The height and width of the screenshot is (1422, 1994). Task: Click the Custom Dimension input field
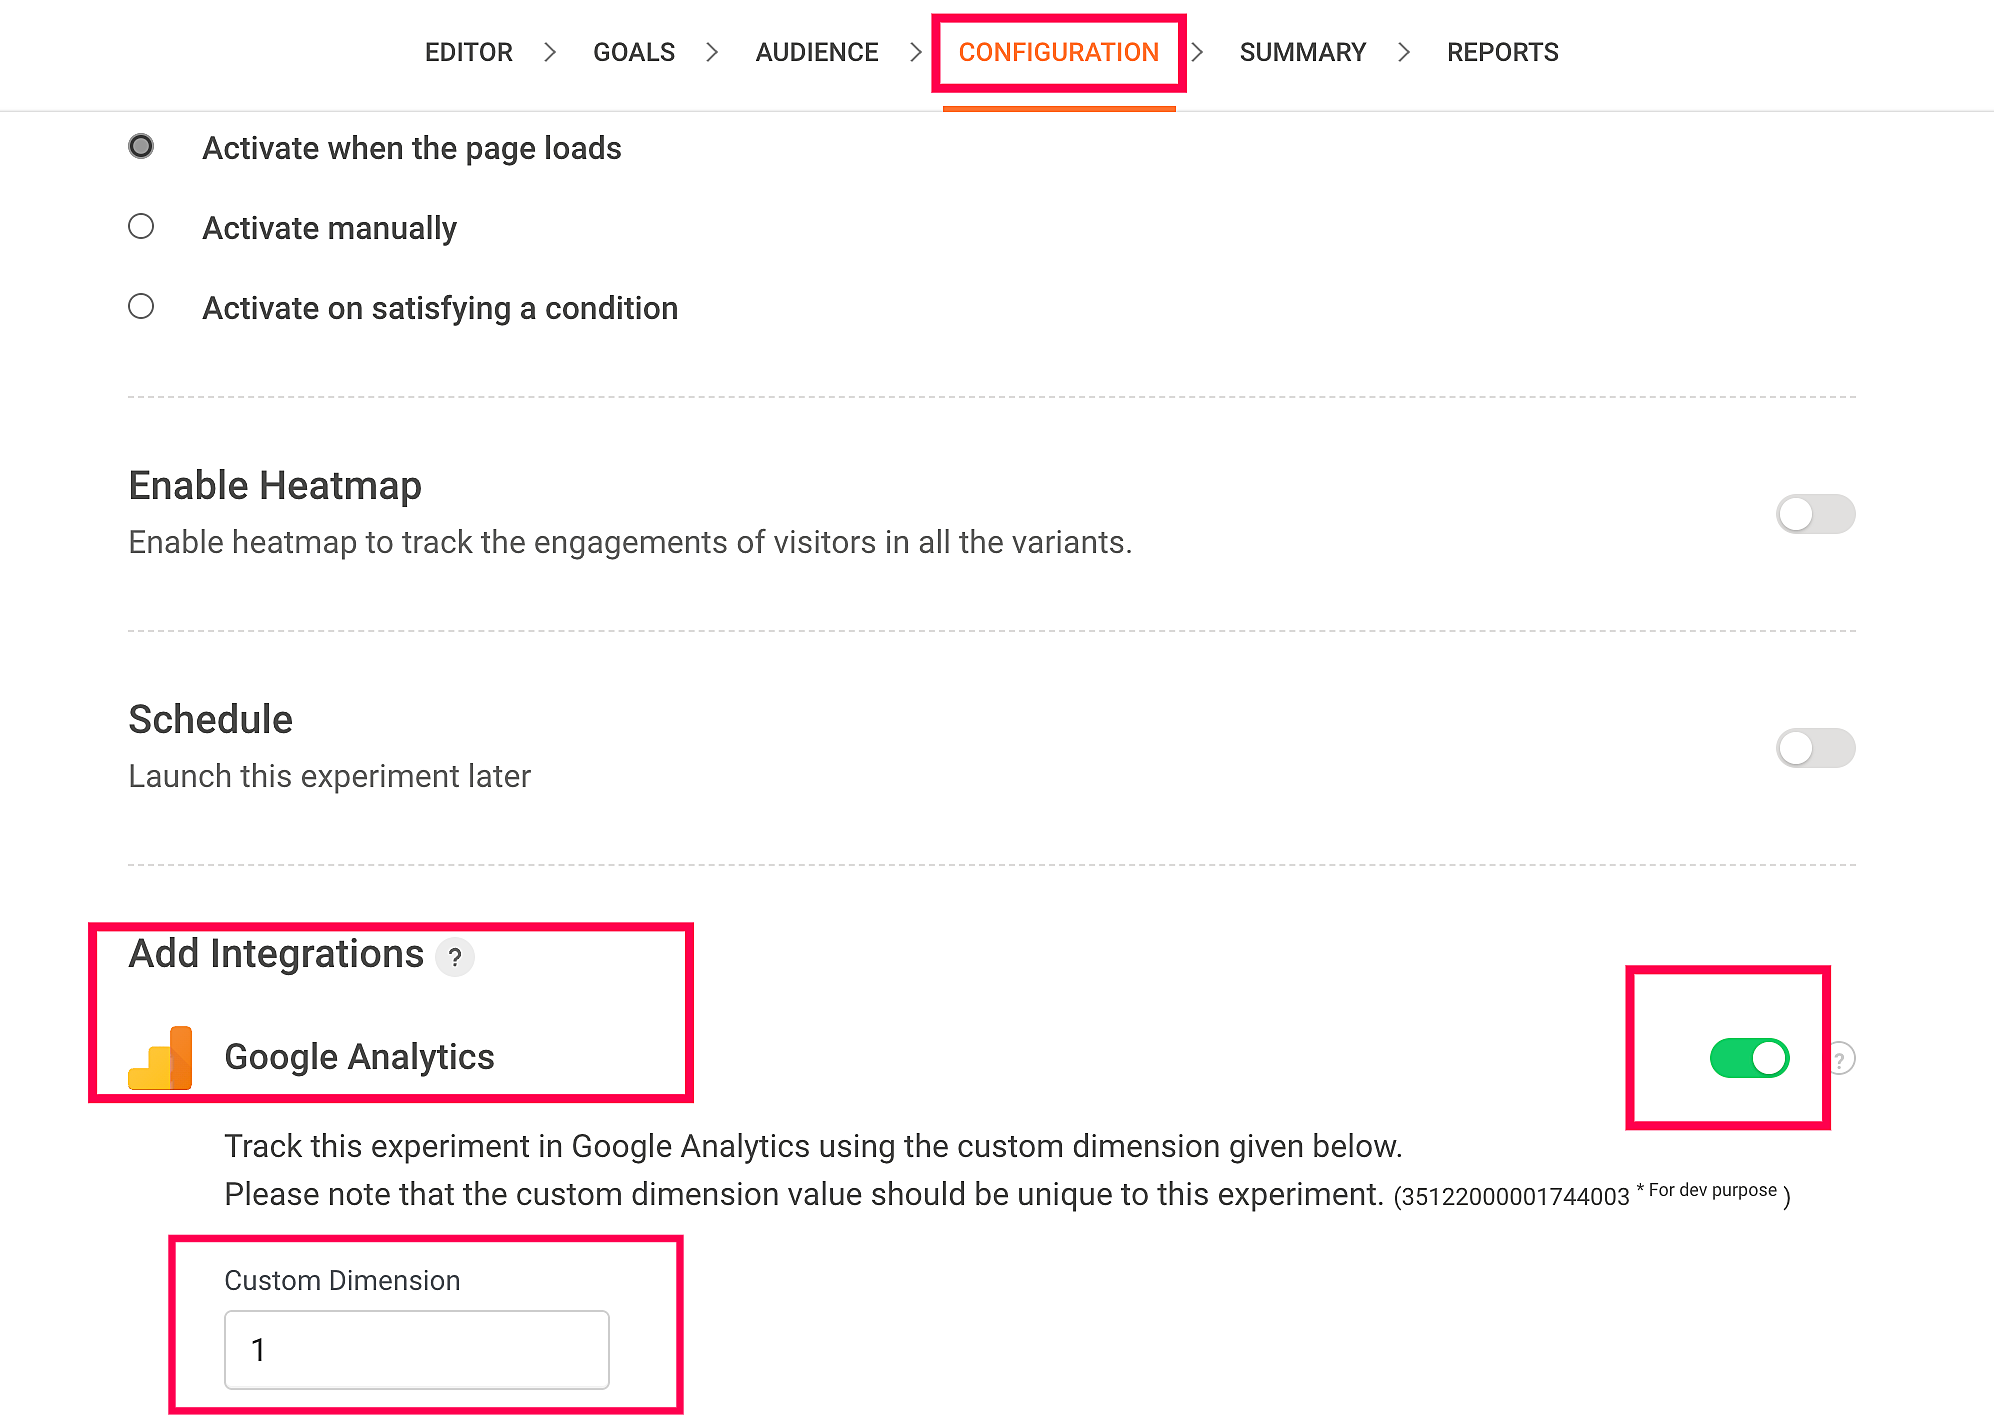416,1350
